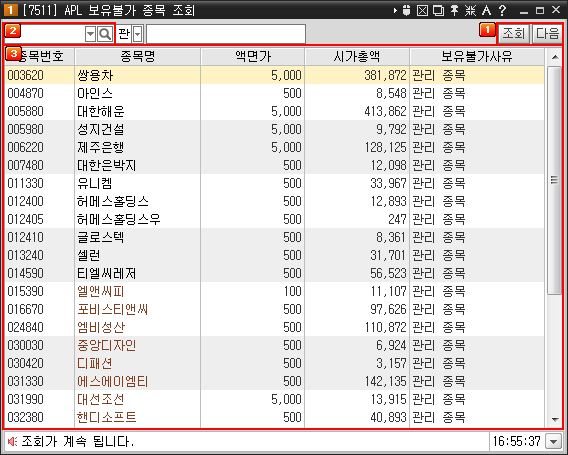Sort by 종목명 column header
Image resolution: width=568 pixels, height=455 pixels.
(138, 57)
